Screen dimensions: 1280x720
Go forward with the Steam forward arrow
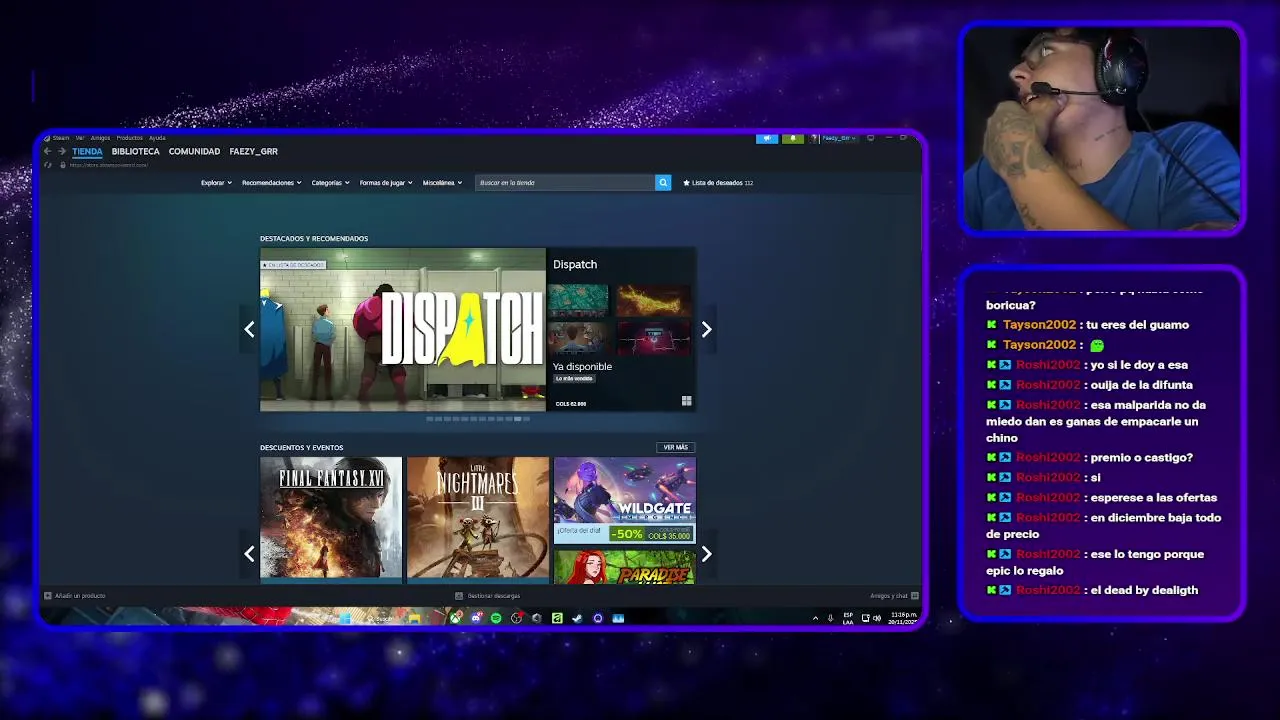point(61,151)
